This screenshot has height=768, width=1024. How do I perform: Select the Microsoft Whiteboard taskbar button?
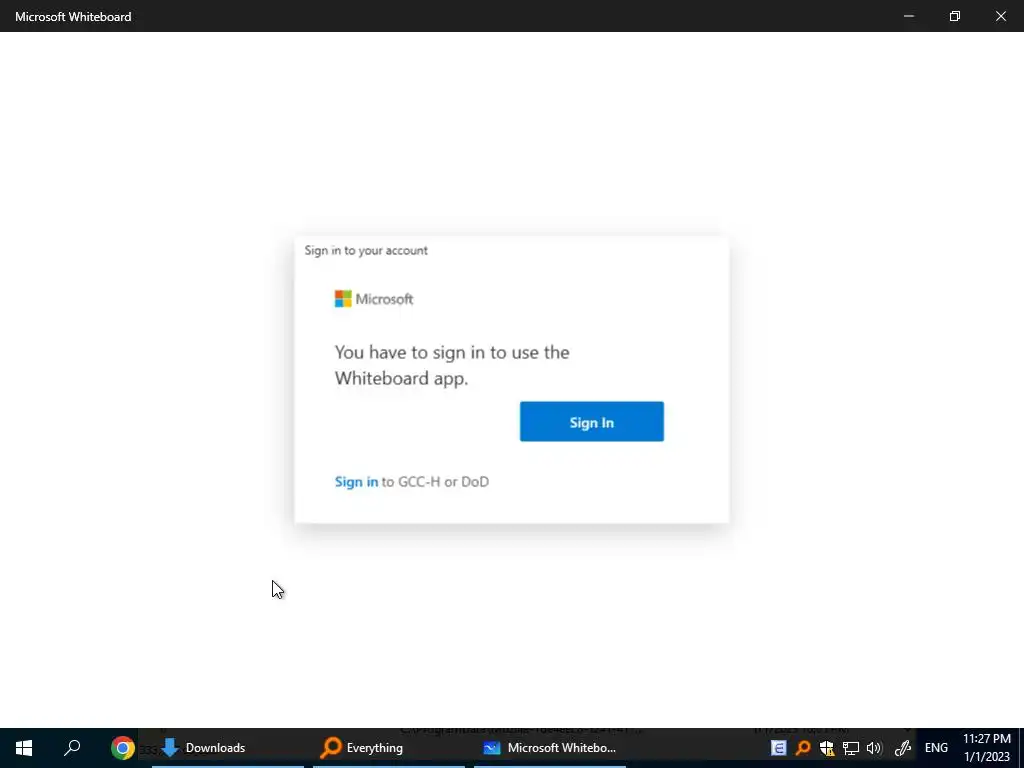550,748
